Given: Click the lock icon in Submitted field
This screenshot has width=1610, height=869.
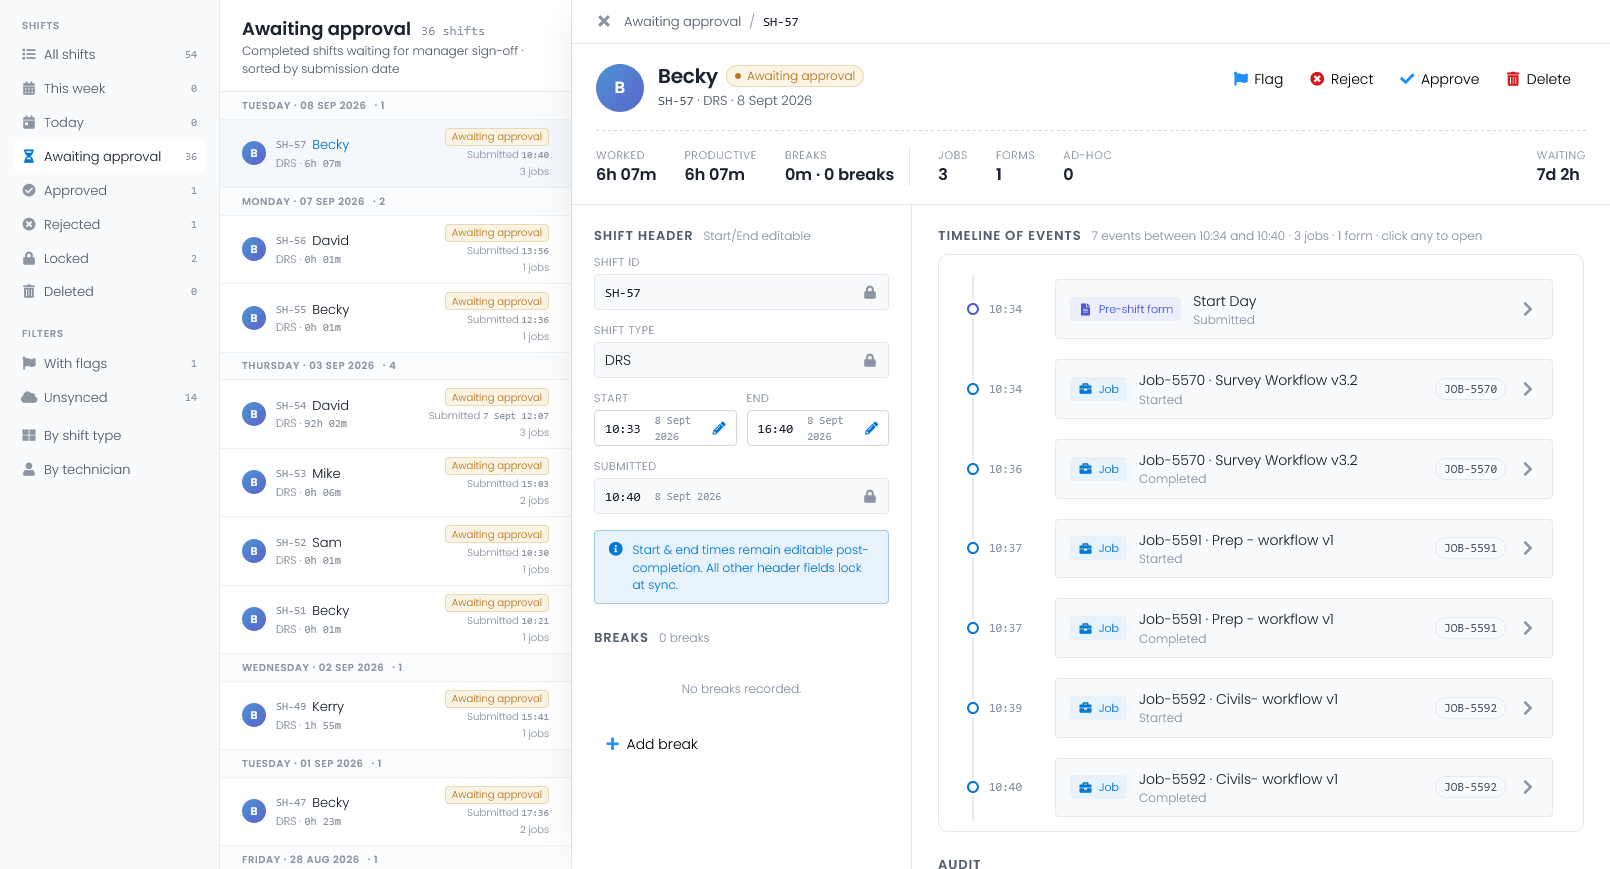Looking at the screenshot, I should pyautogui.click(x=870, y=496).
